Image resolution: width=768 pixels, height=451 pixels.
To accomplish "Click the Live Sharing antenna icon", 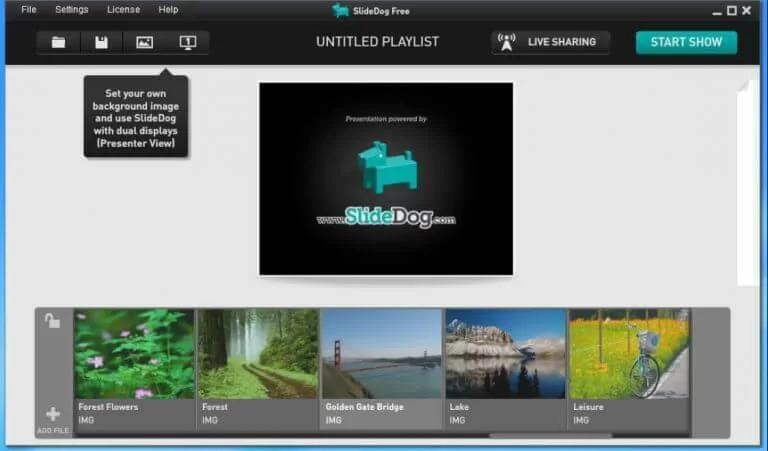I will click(507, 42).
